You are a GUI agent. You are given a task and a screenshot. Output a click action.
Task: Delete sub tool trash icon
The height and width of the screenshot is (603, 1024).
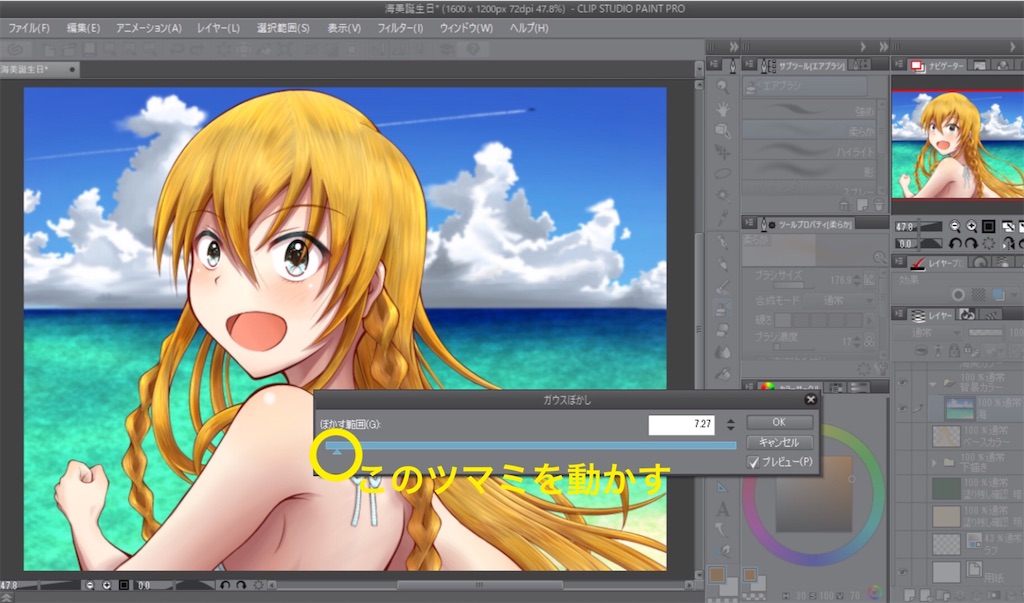tap(879, 205)
